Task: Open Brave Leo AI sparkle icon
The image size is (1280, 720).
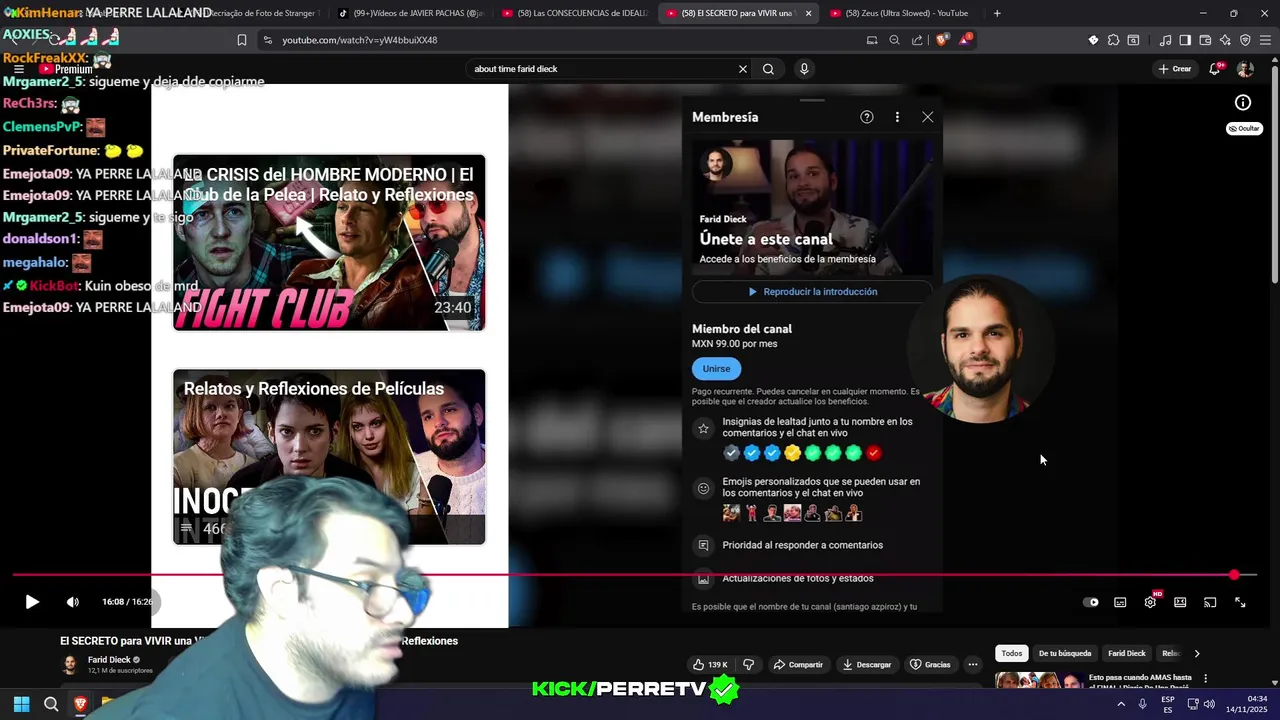Action: [x=1225, y=40]
